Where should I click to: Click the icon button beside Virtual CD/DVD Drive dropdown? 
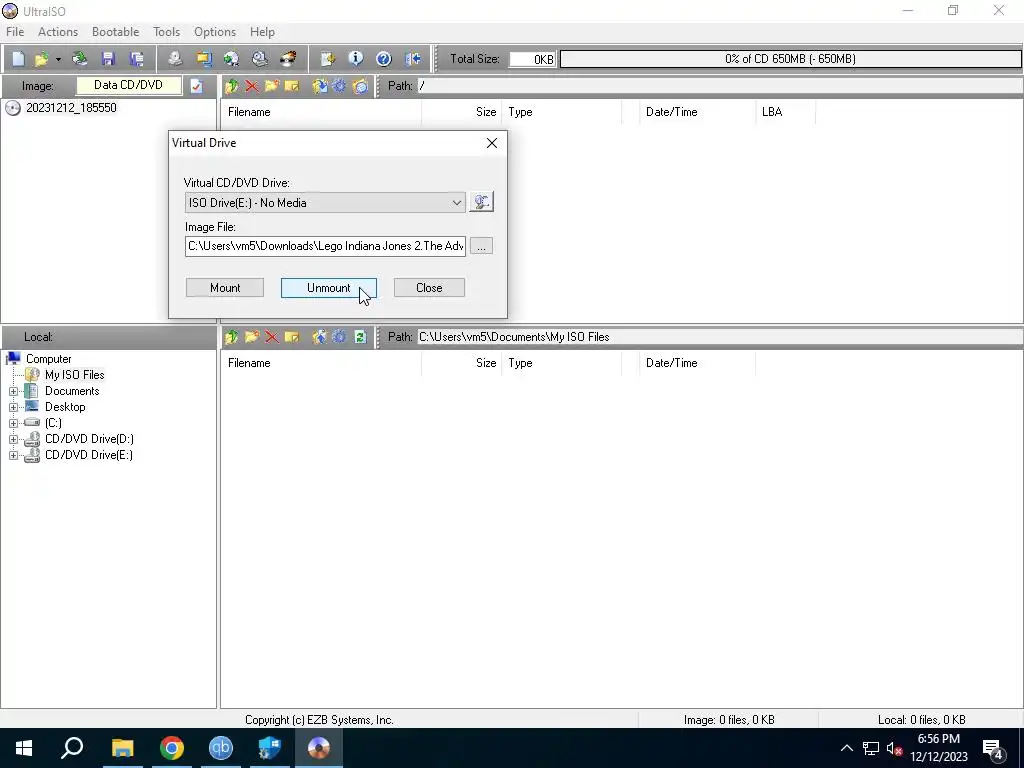(481, 202)
